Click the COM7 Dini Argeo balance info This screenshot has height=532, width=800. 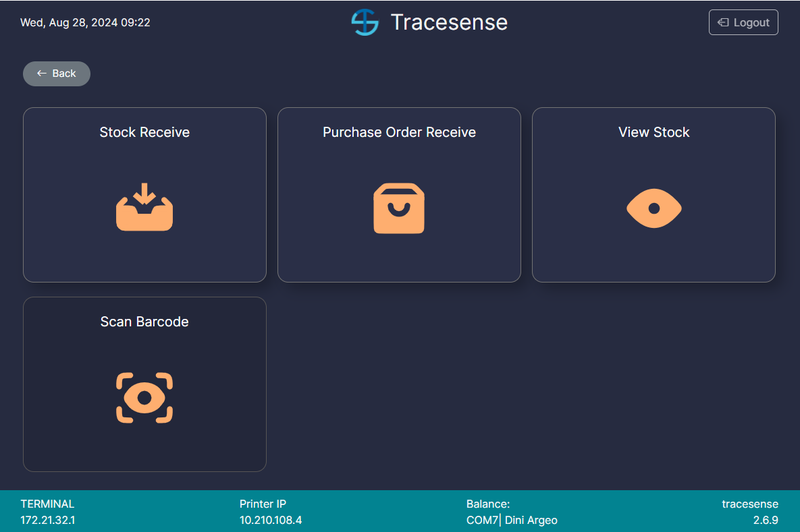click(511, 520)
